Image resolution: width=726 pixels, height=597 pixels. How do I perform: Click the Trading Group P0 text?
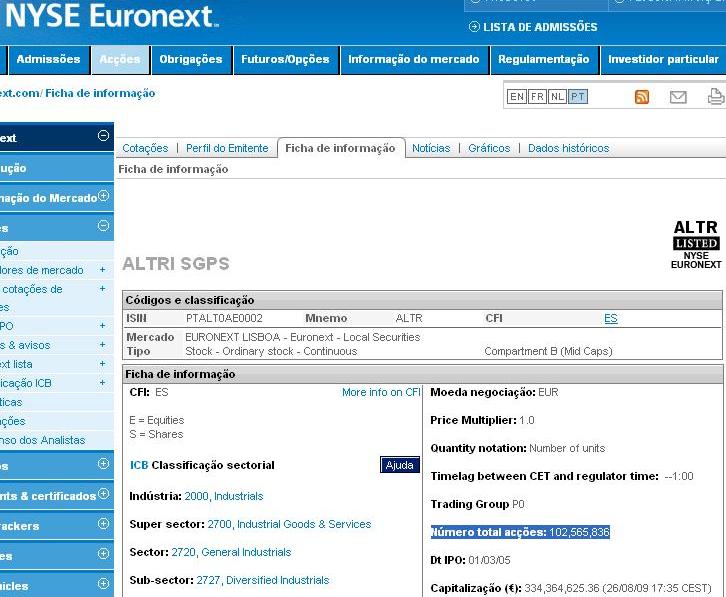click(477, 504)
